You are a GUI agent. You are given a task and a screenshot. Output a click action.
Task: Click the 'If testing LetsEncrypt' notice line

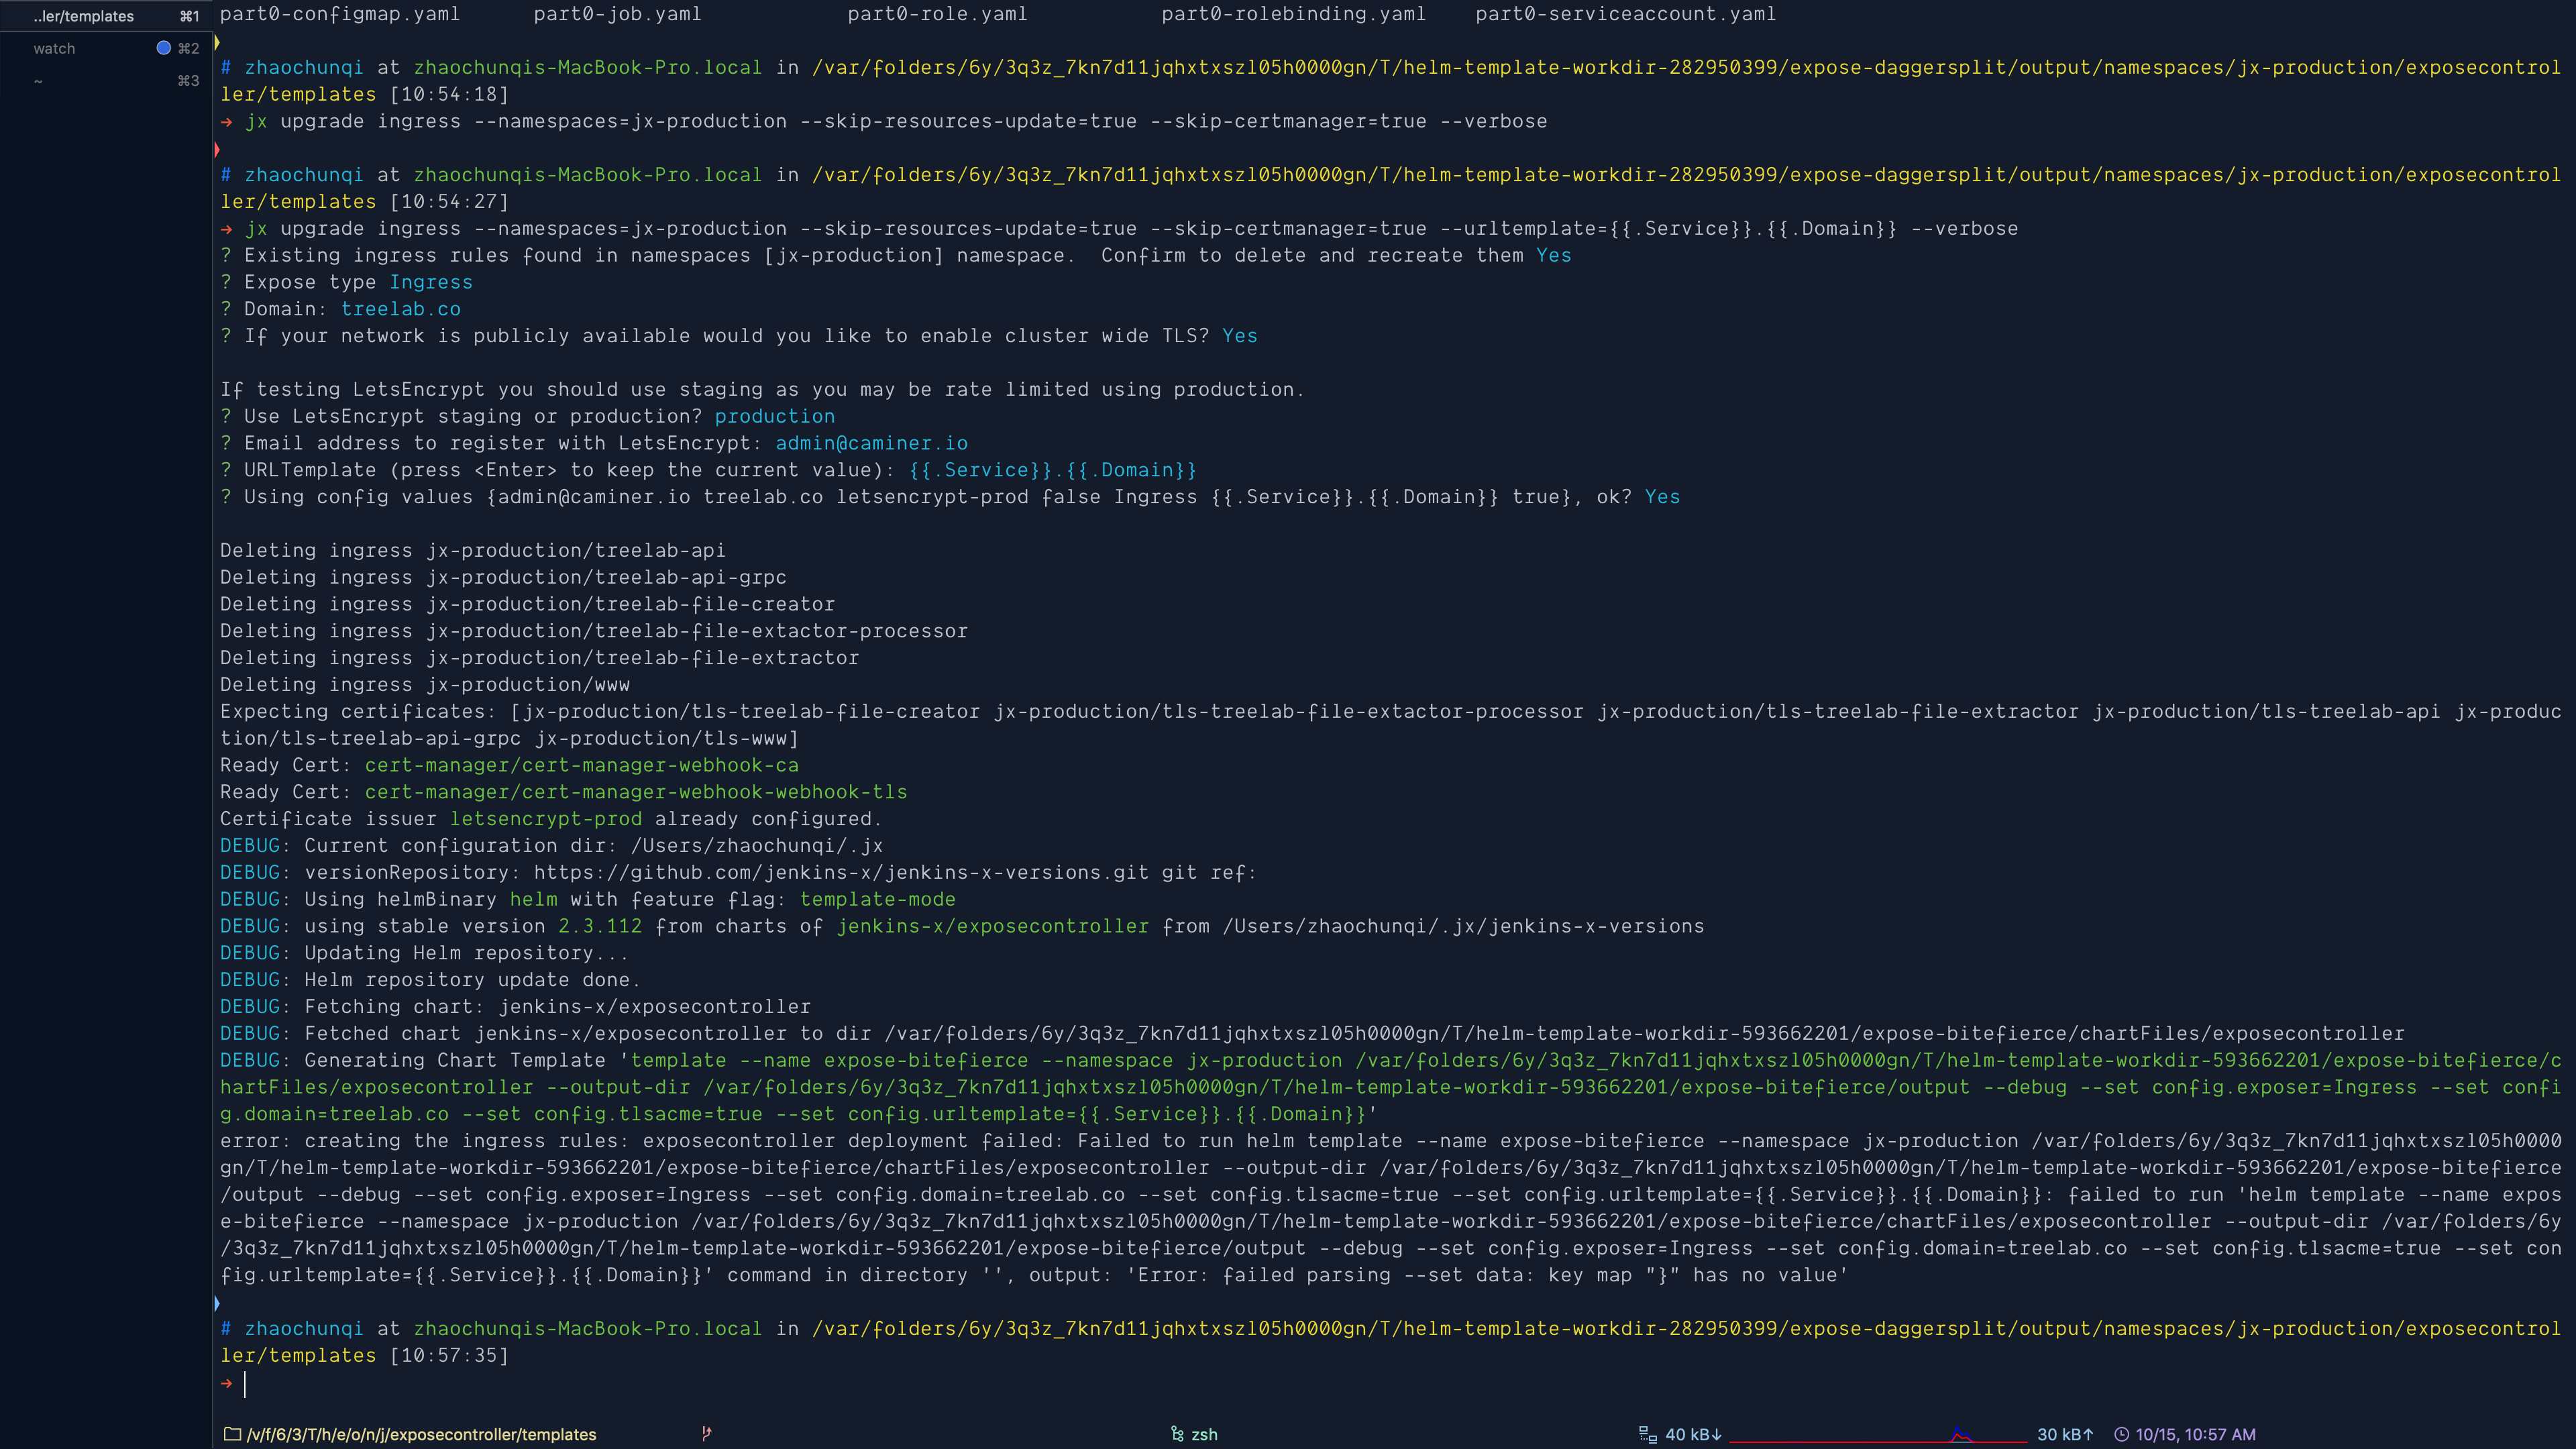(x=762, y=389)
